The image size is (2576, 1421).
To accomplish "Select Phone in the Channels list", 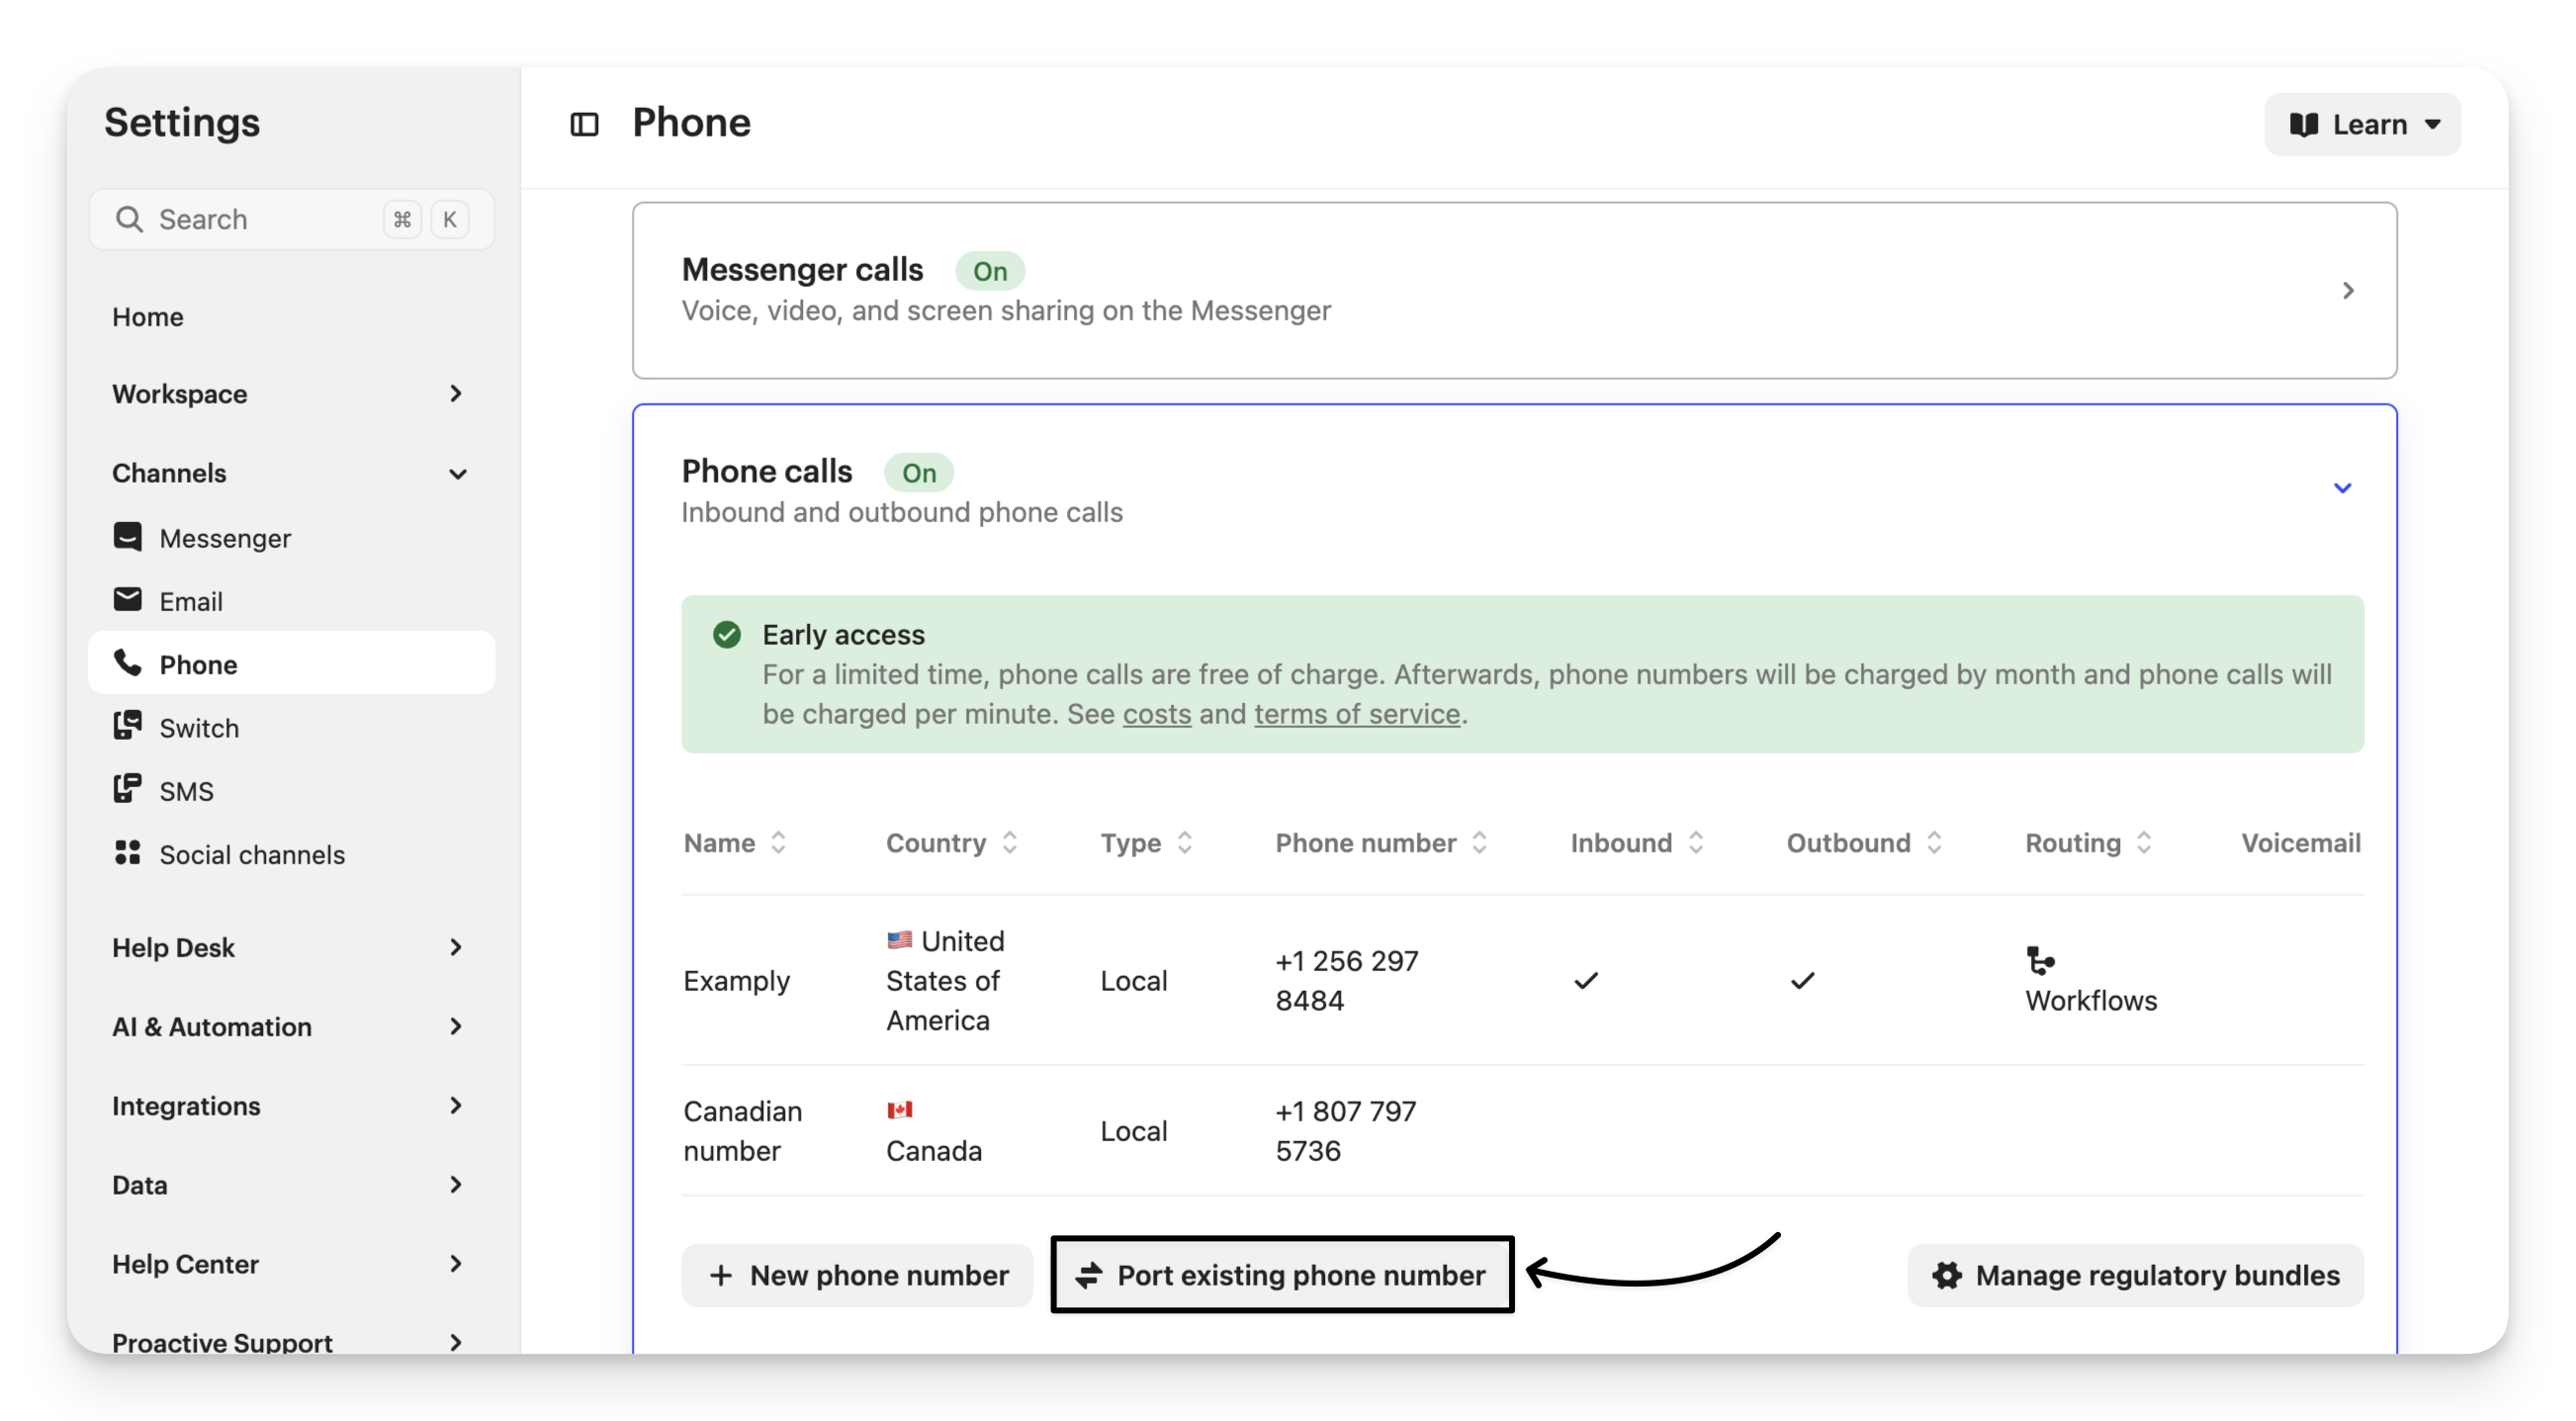I will (291, 663).
